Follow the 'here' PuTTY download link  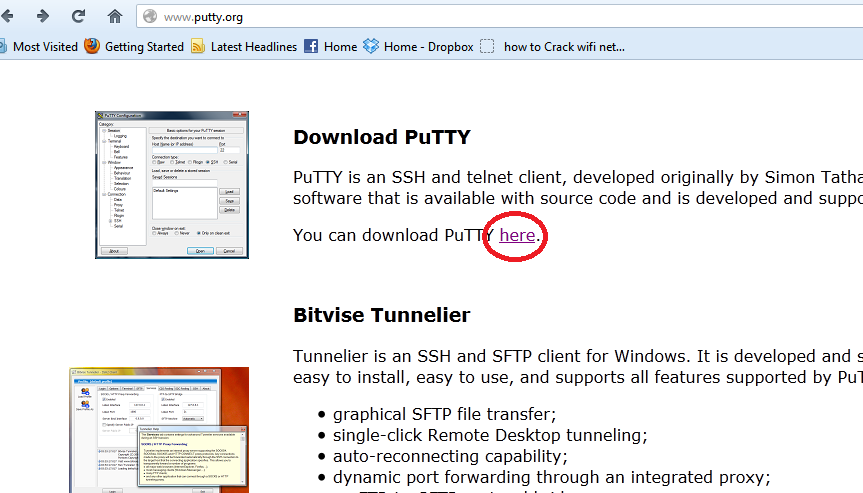(517, 235)
